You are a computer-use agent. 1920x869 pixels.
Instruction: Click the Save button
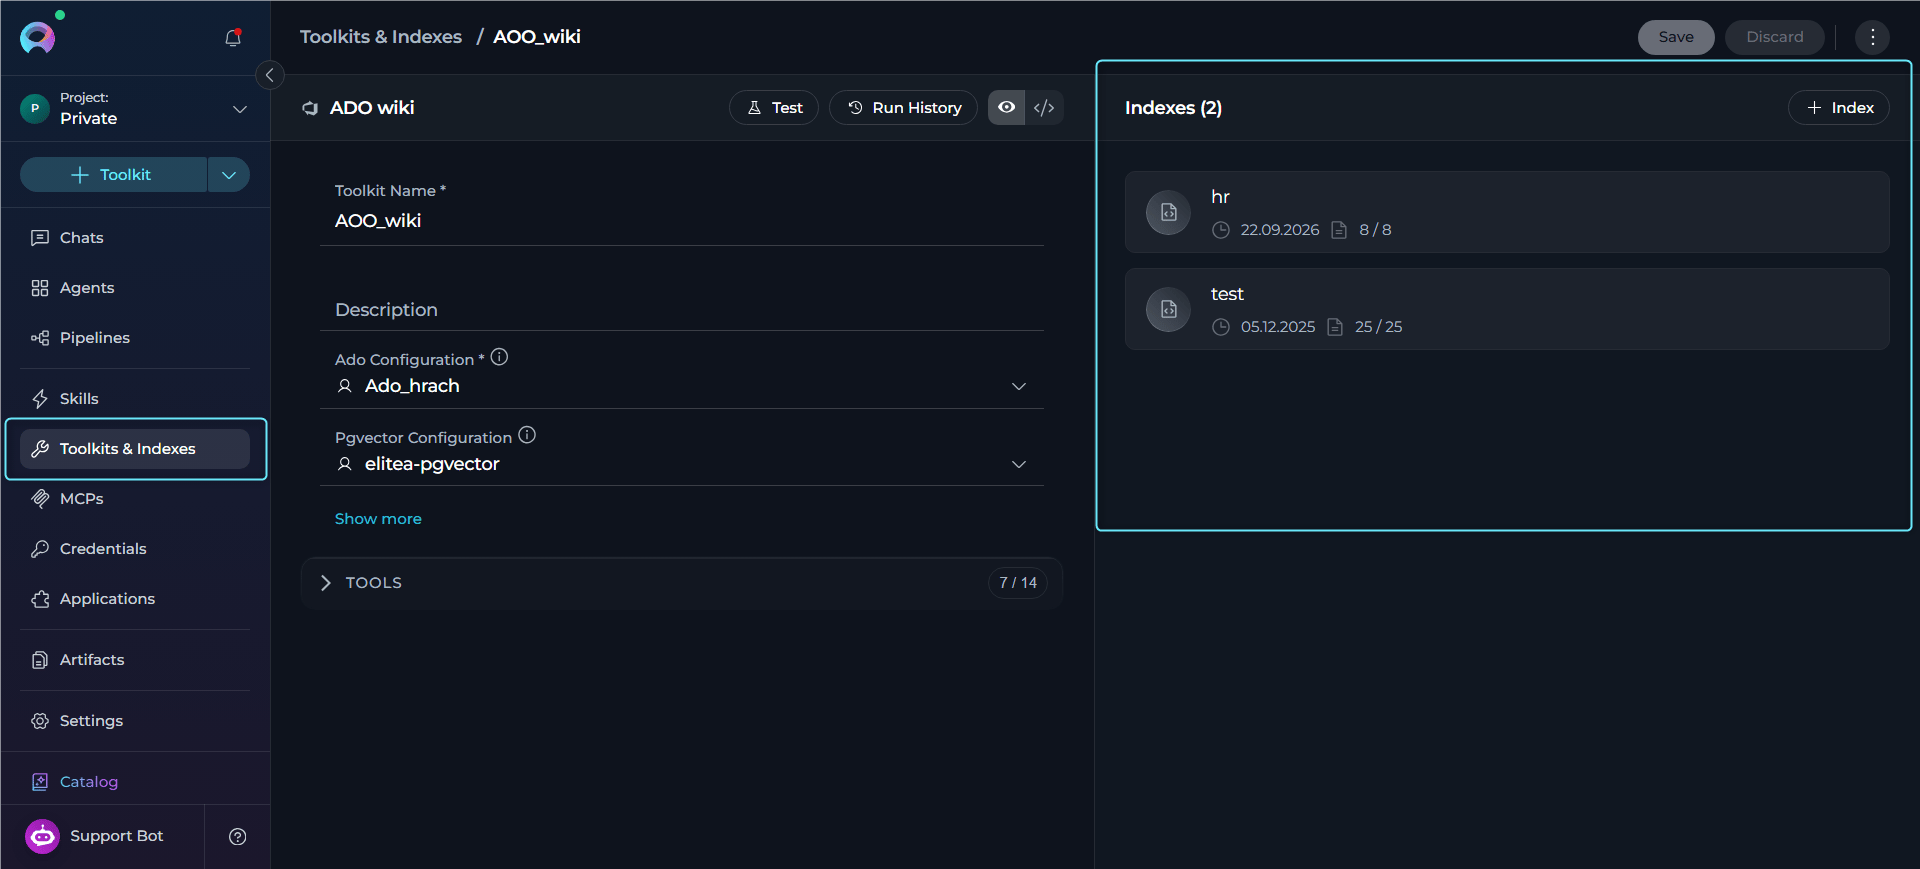1676,37
